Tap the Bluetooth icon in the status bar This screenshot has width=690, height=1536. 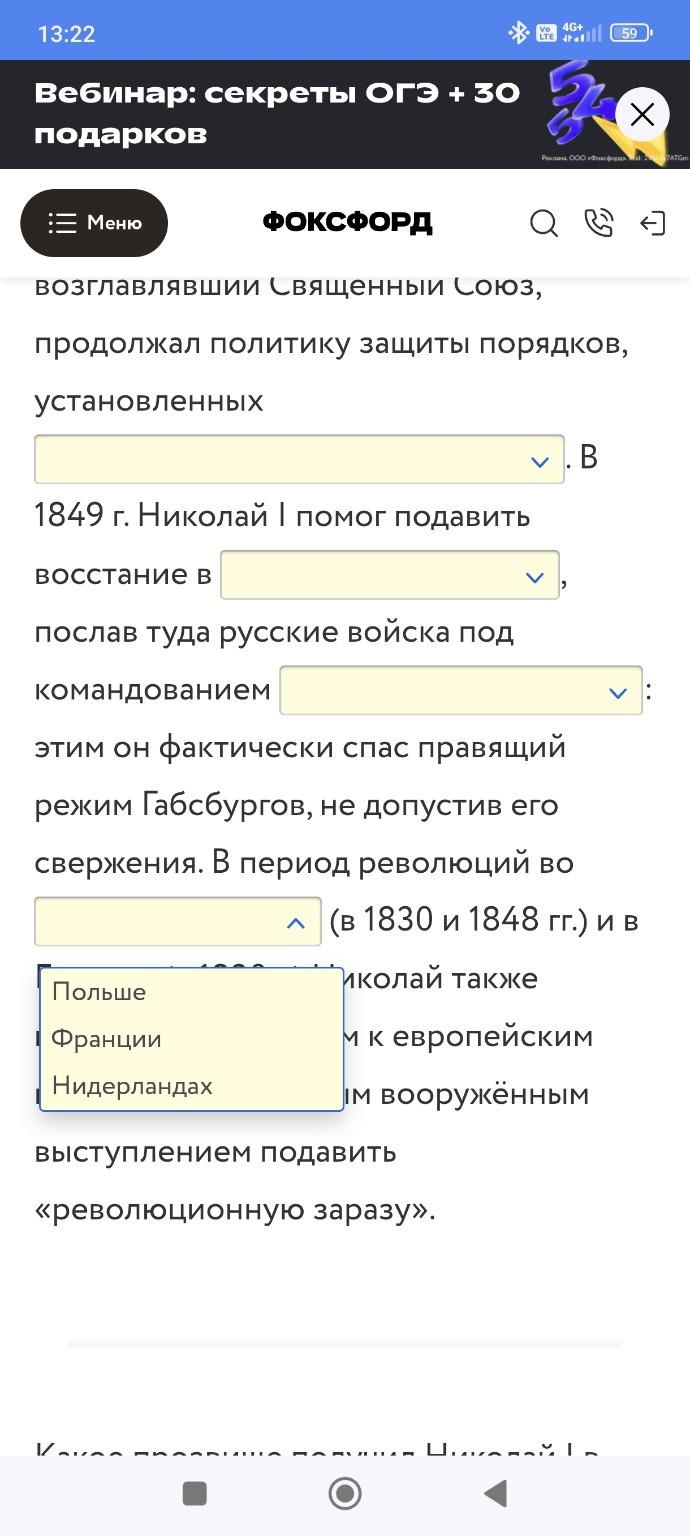518,30
